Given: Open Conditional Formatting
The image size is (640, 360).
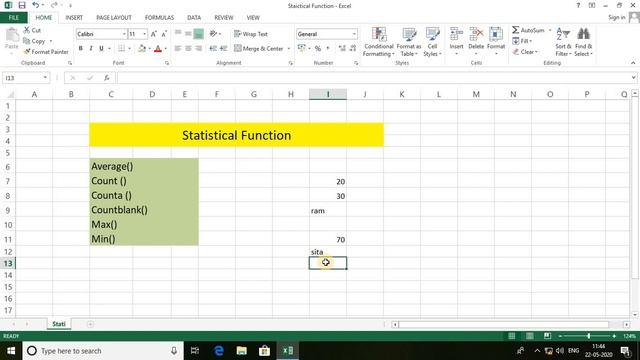Looking at the screenshot, I should coord(378,42).
